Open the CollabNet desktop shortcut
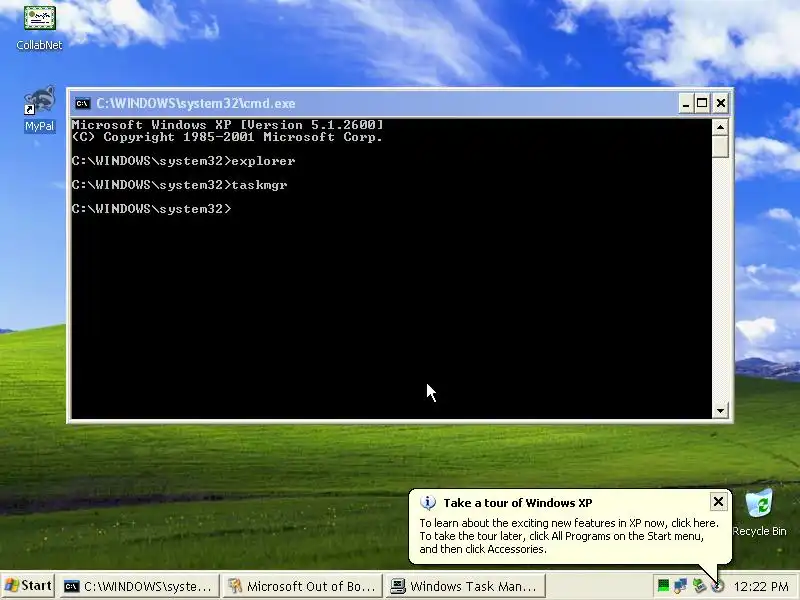800x600 pixels. coord(39,27)
